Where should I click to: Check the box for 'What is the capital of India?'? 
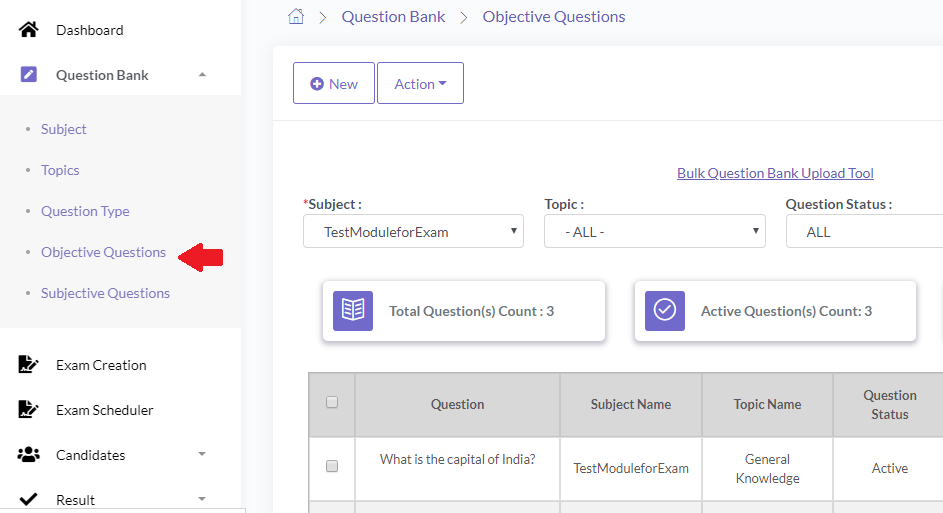tap(332, 466)
